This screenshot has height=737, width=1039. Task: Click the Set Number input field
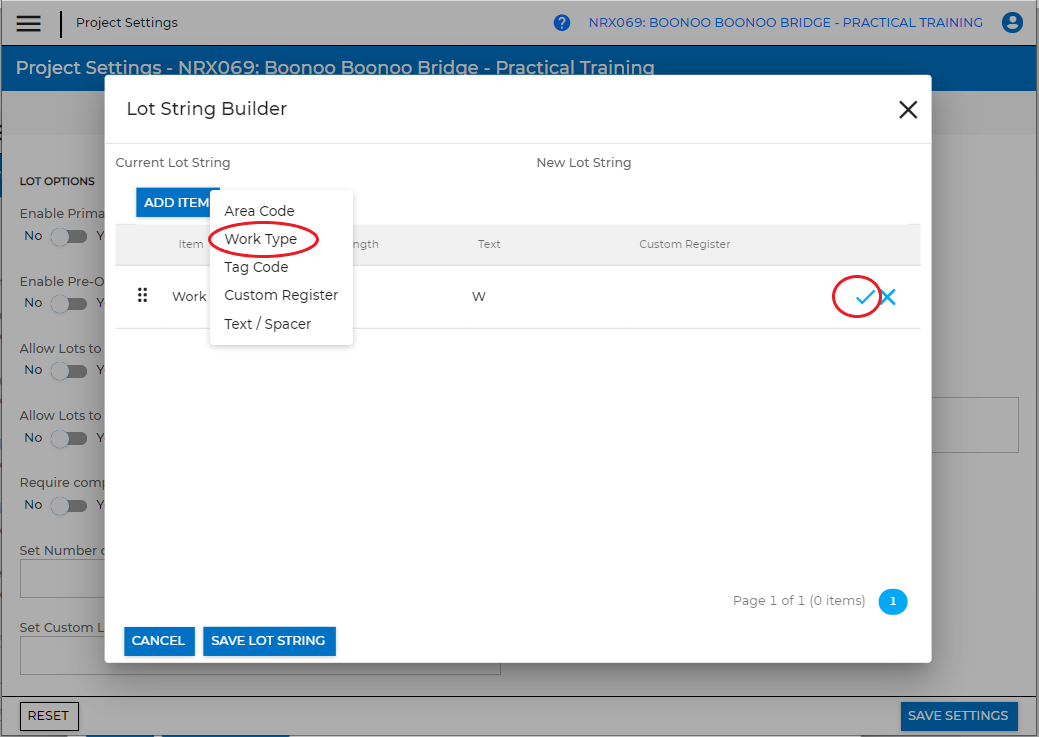(x=62, y=579)
